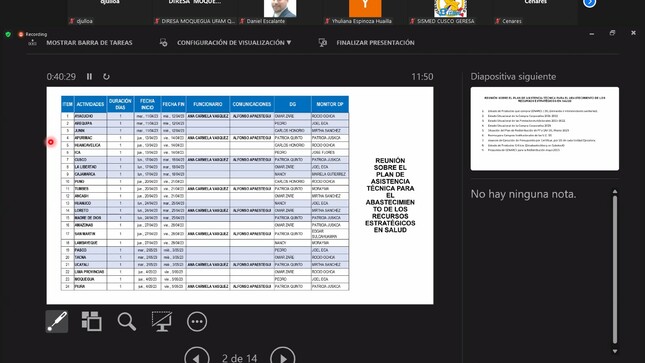Select the pen and laser pointer tool
645x363 pixels.
[57, 321]
